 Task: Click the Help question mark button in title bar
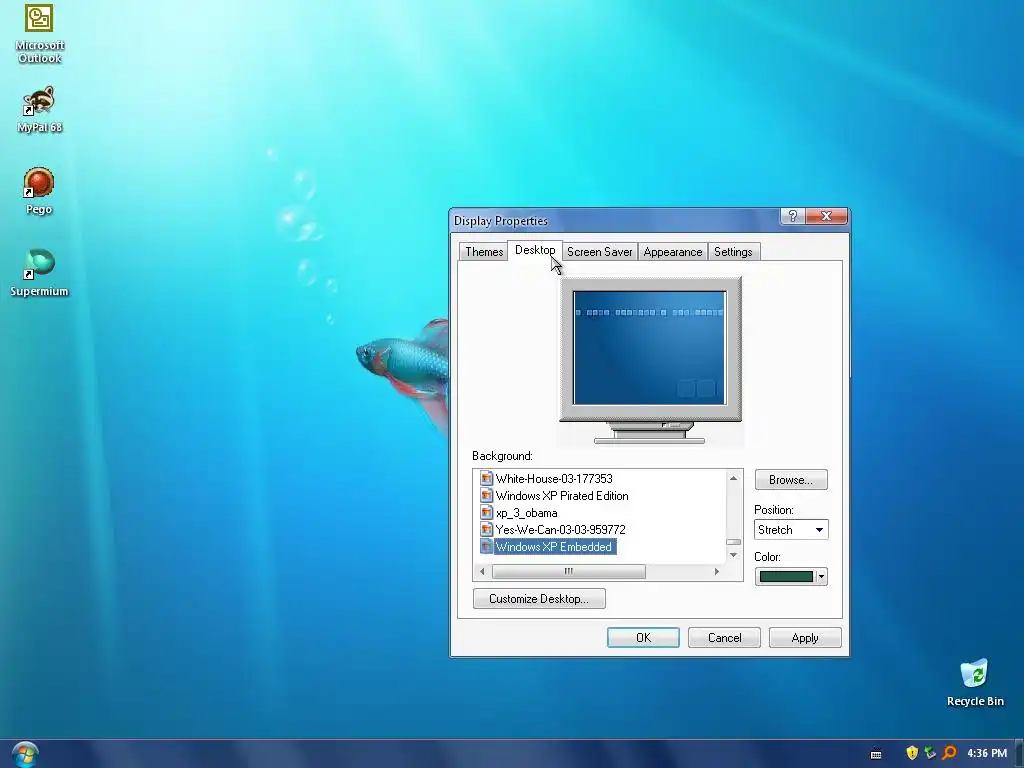pos(792,216)
